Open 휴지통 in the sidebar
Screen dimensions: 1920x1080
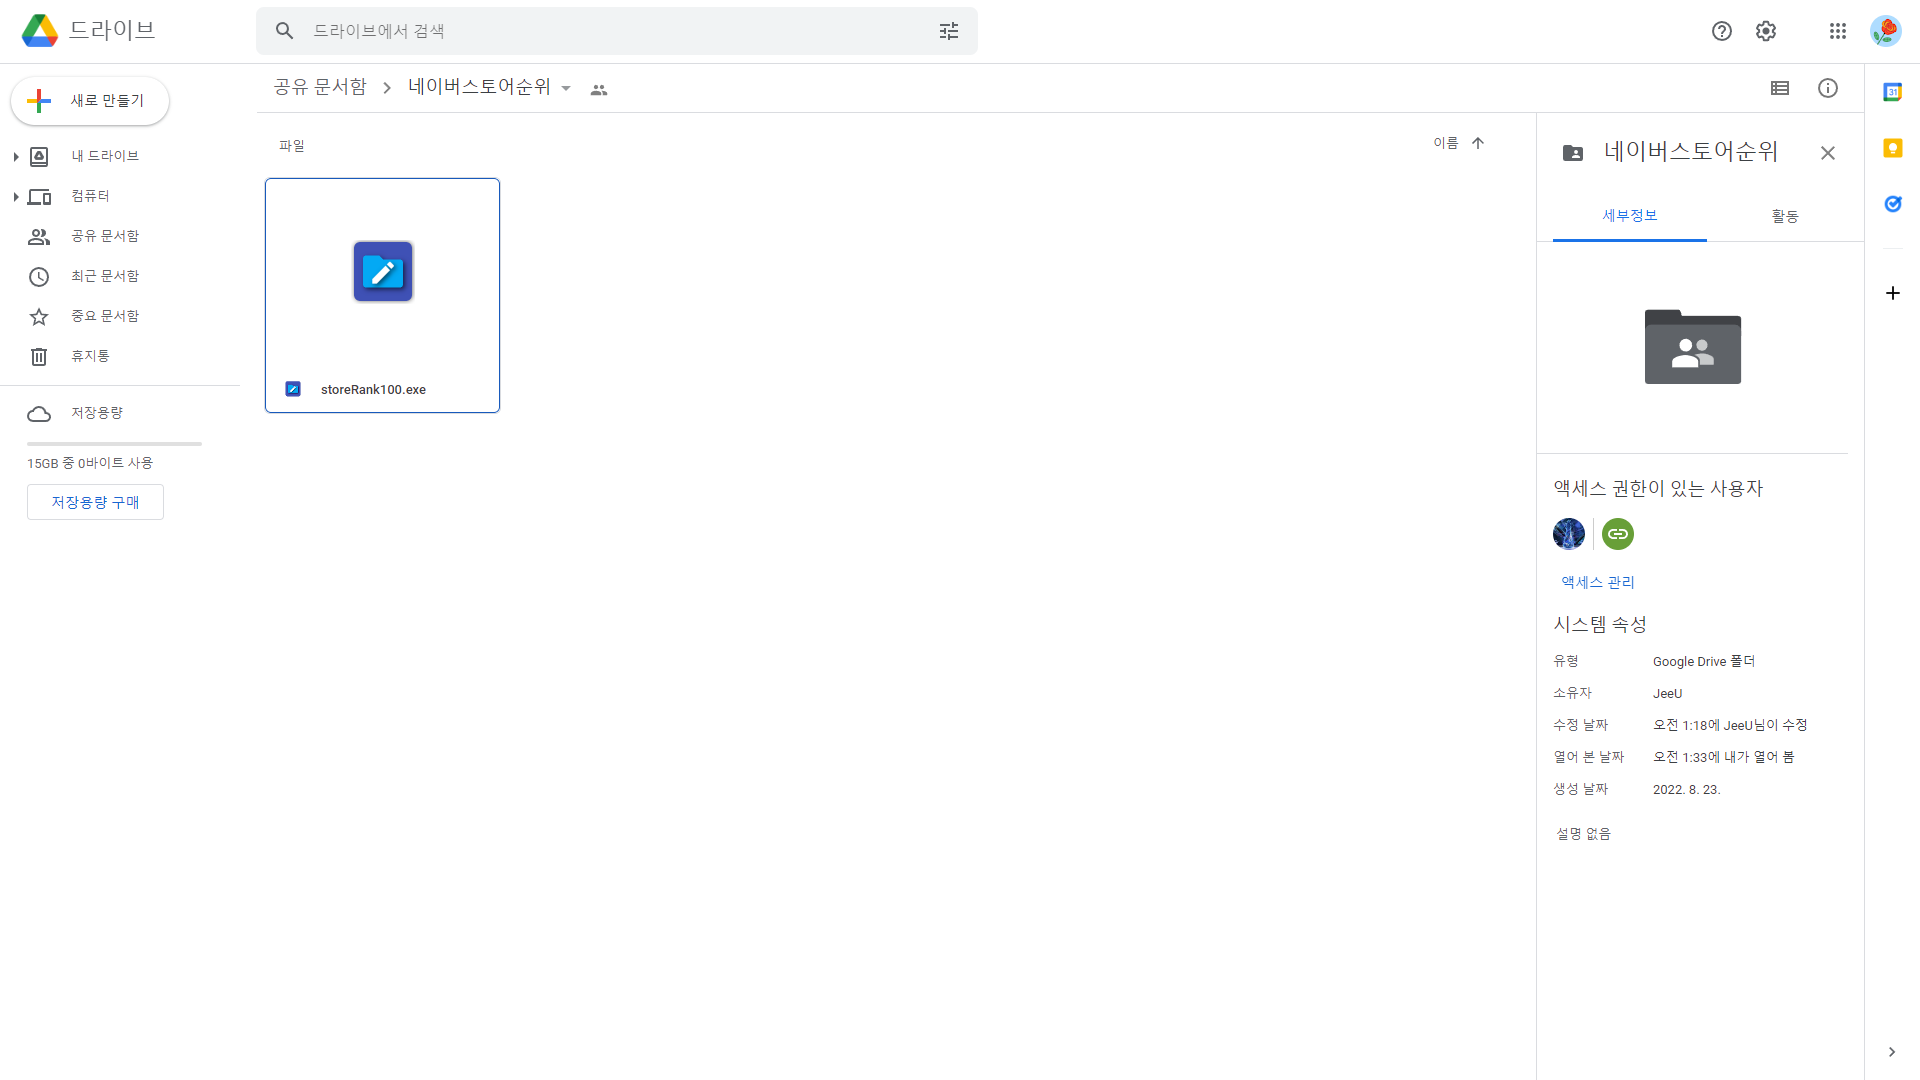[x=90, y=356]
